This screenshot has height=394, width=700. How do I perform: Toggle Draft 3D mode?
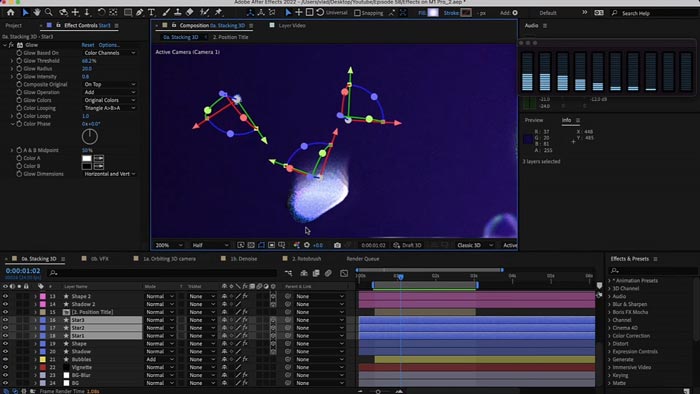click(407, 245)
